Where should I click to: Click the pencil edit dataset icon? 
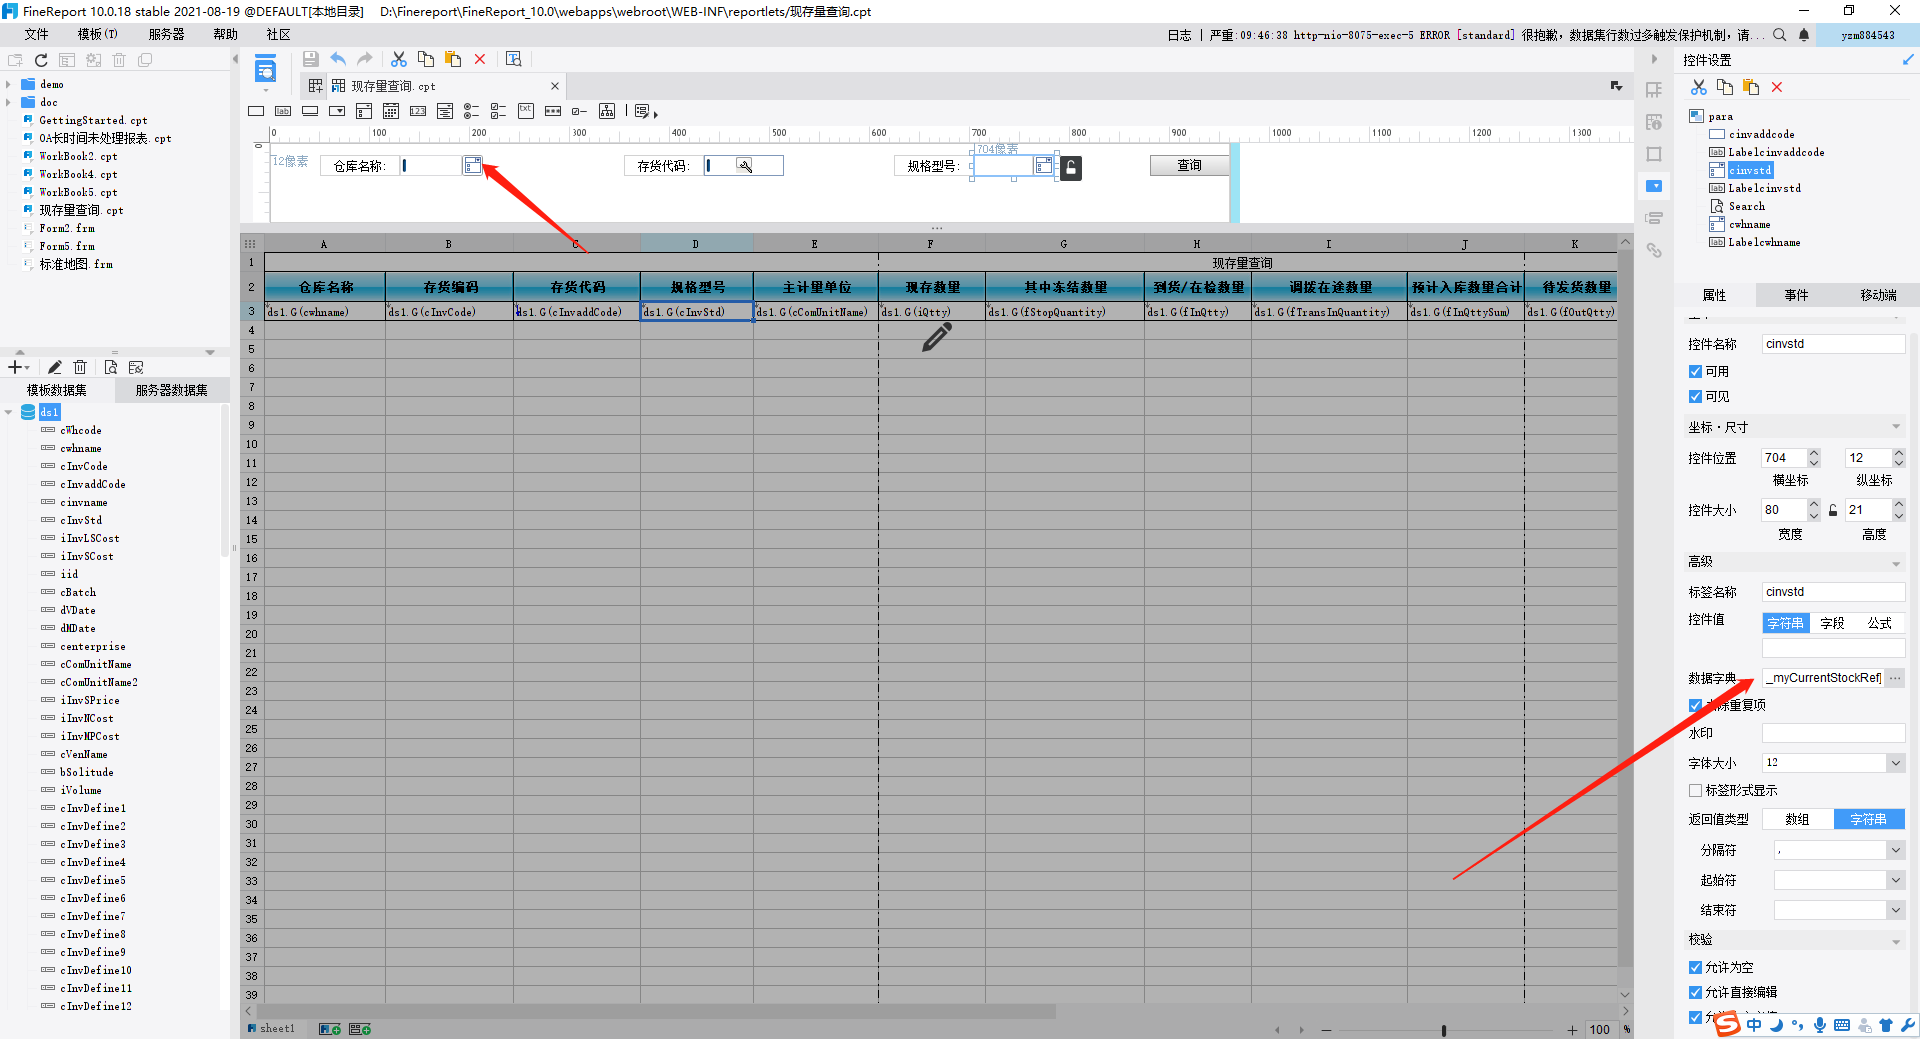coord(55,367)
